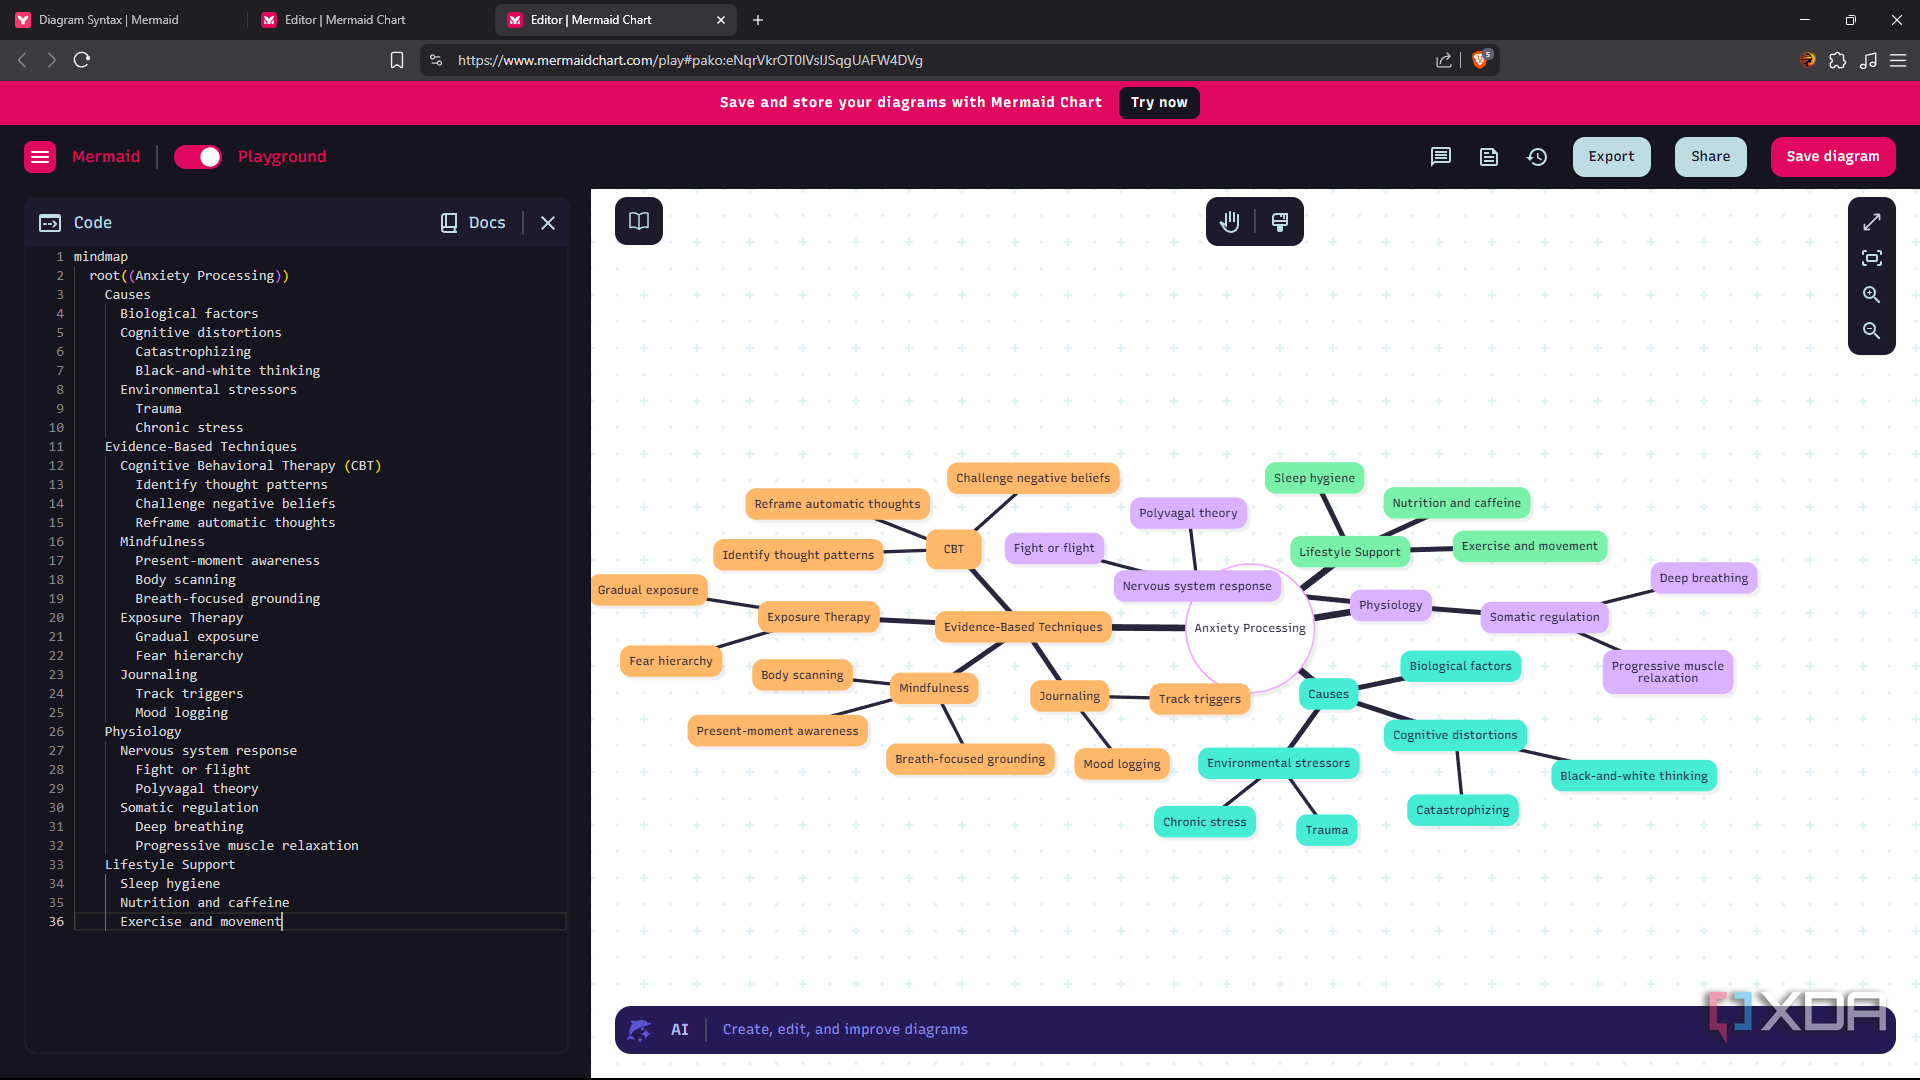Image resolution: width=1920 pixels, height=1080 pixels.
Task: Click the Lifestyle Support node
Action: (x=1349, y=552)
